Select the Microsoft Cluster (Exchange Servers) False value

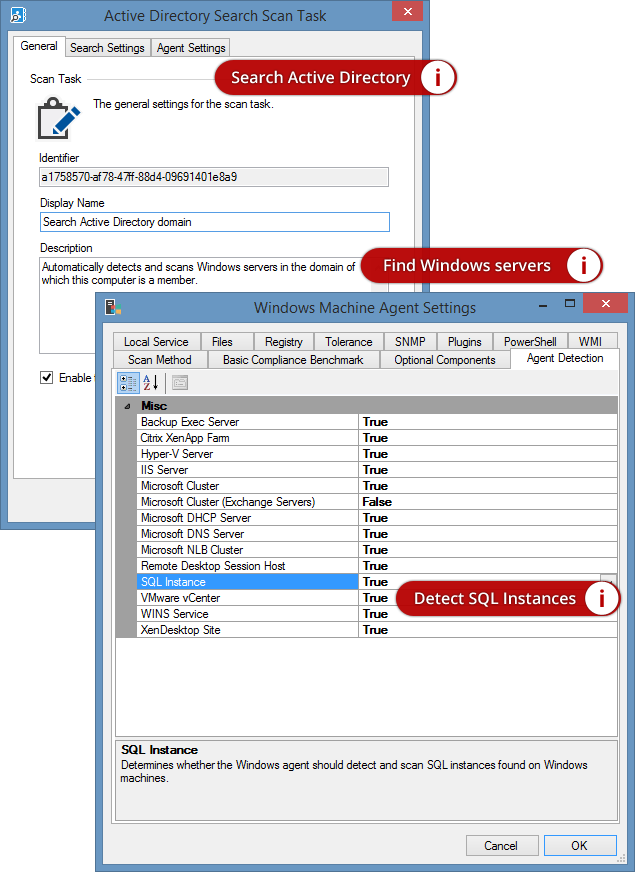pyautogui.click(x=487, y=502)
